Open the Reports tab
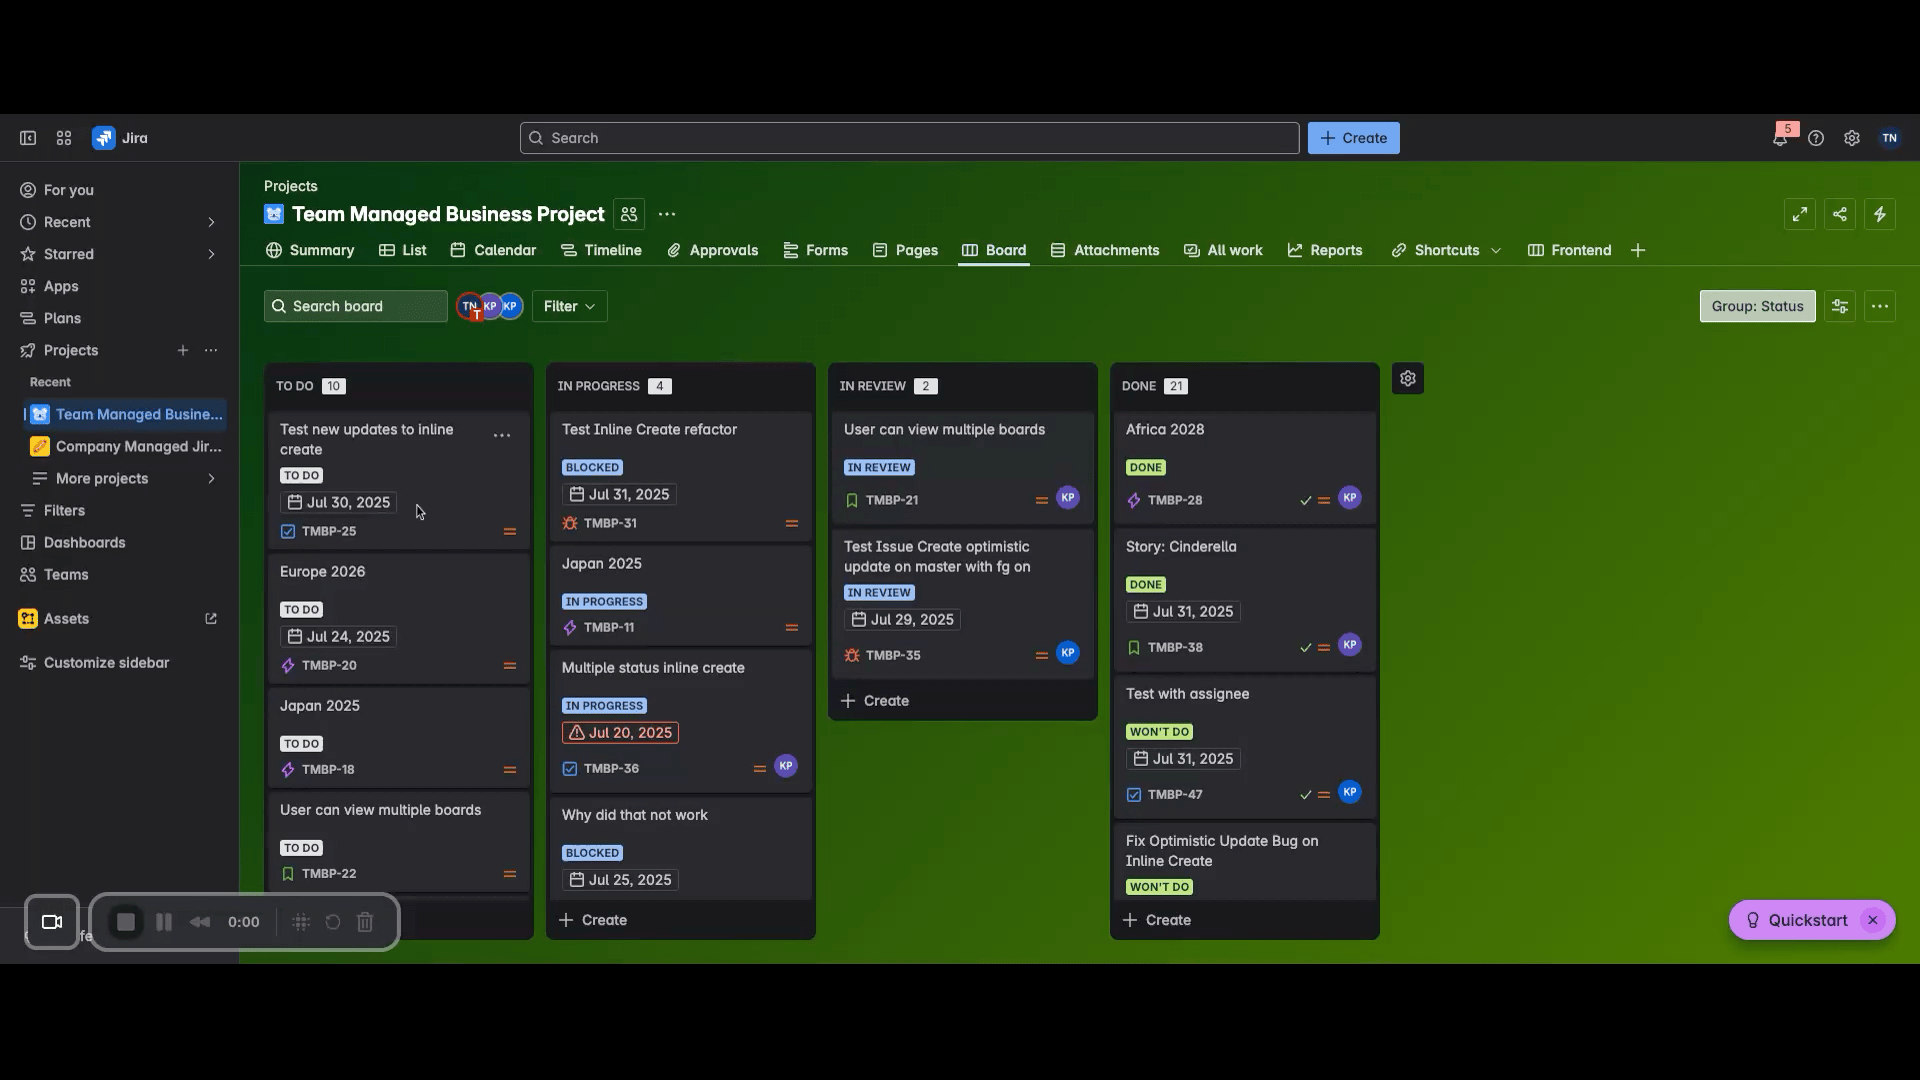Image resolution: width=1920 pixels, height=1080 pixels. (x=1324, y=250)
